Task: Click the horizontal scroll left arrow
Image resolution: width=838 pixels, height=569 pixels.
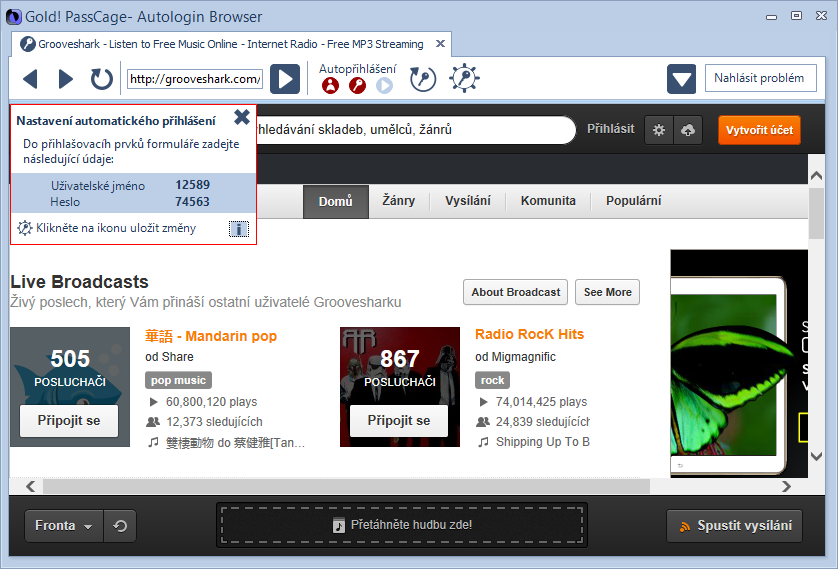Action: [30, 486]
